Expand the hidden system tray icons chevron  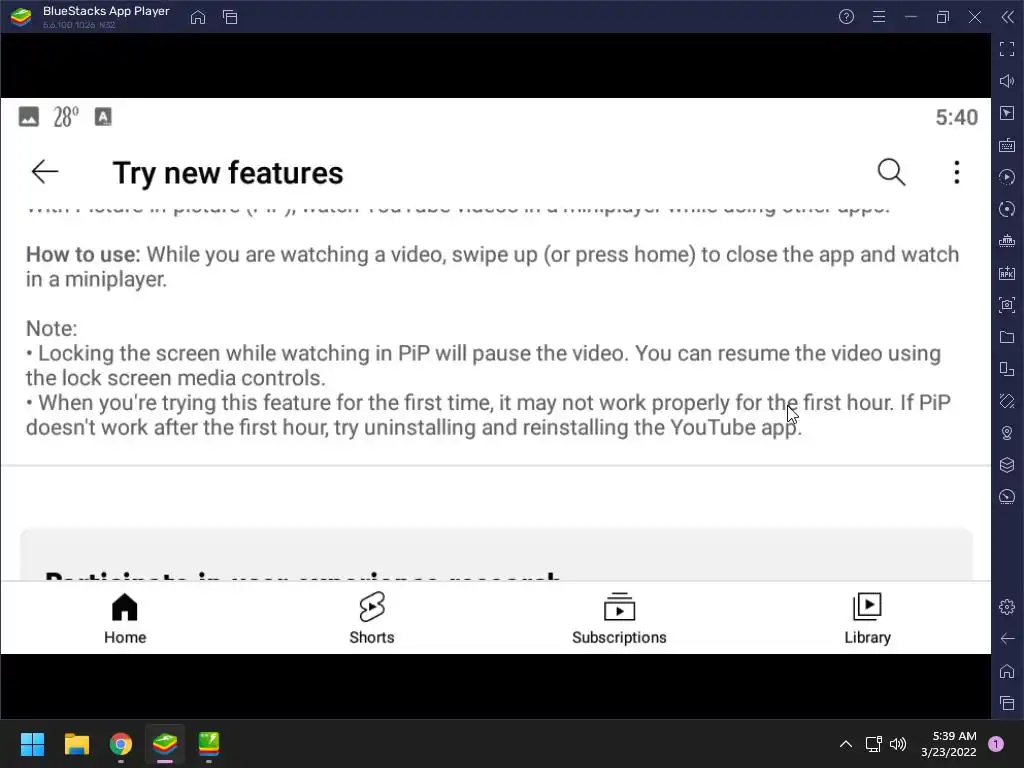click(x=846, y=744)
